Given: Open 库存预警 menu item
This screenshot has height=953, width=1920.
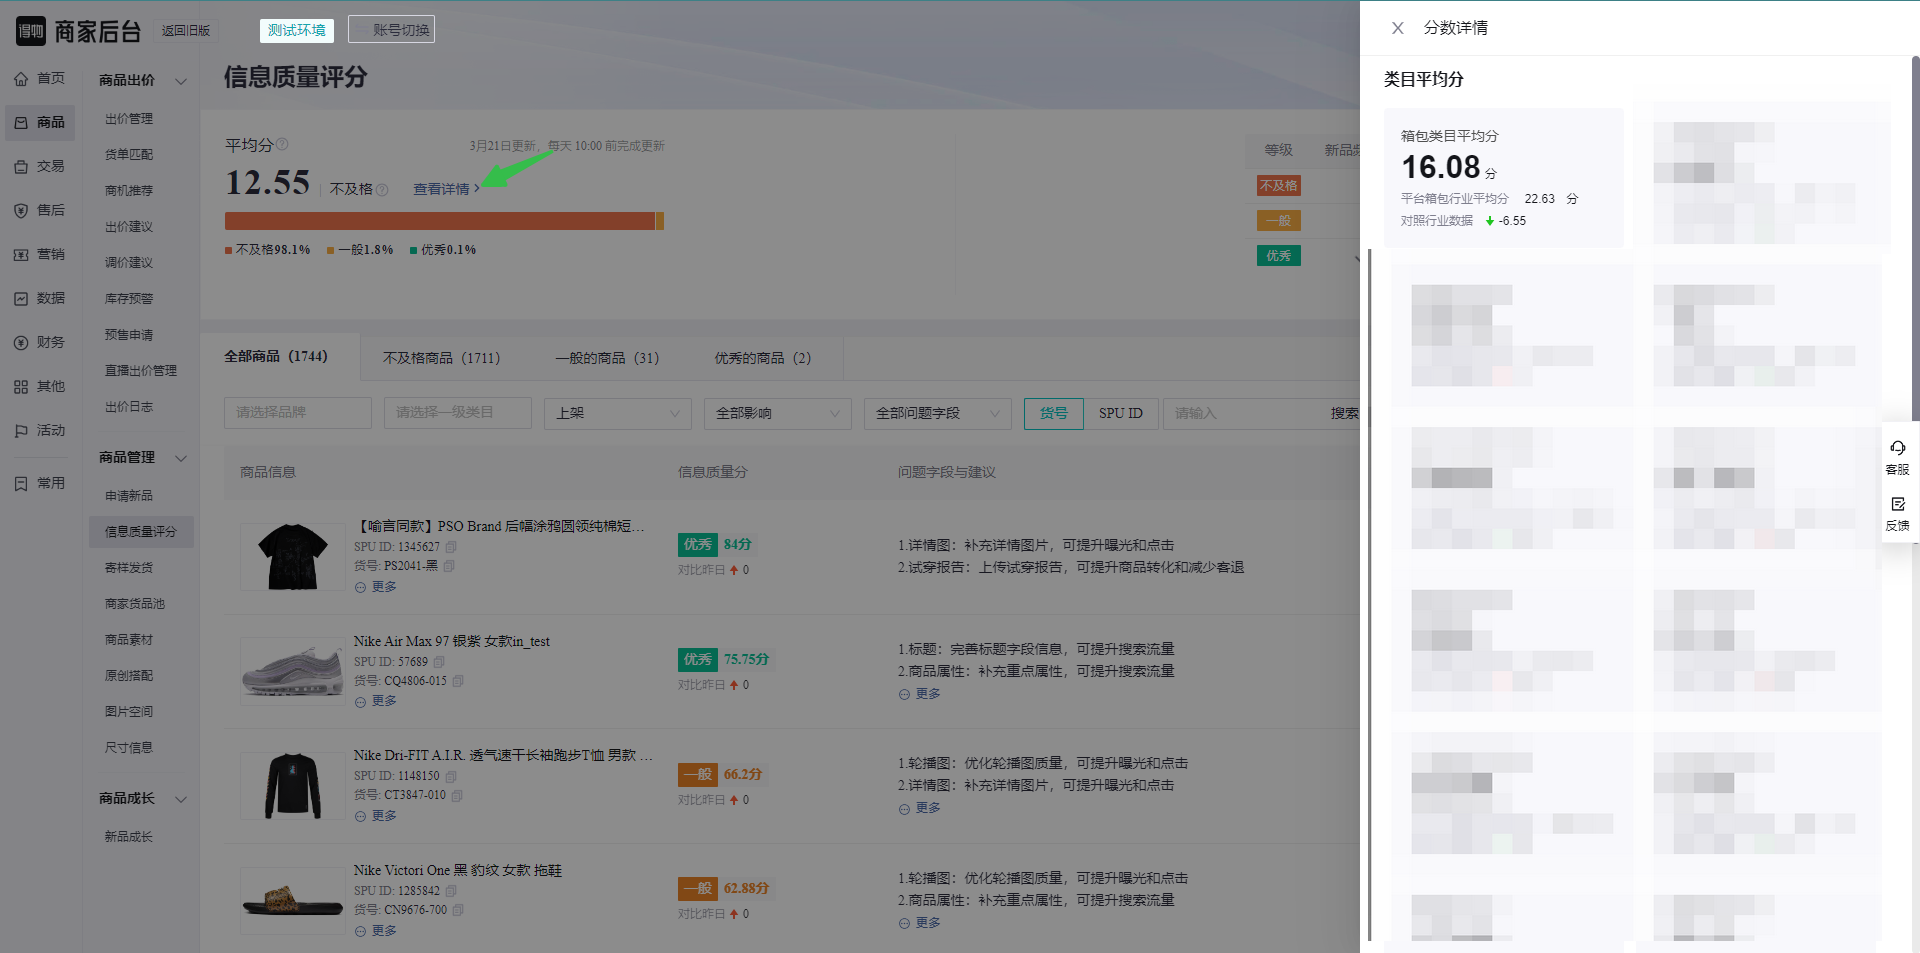Looking at the screenshot, I should 129,299.
